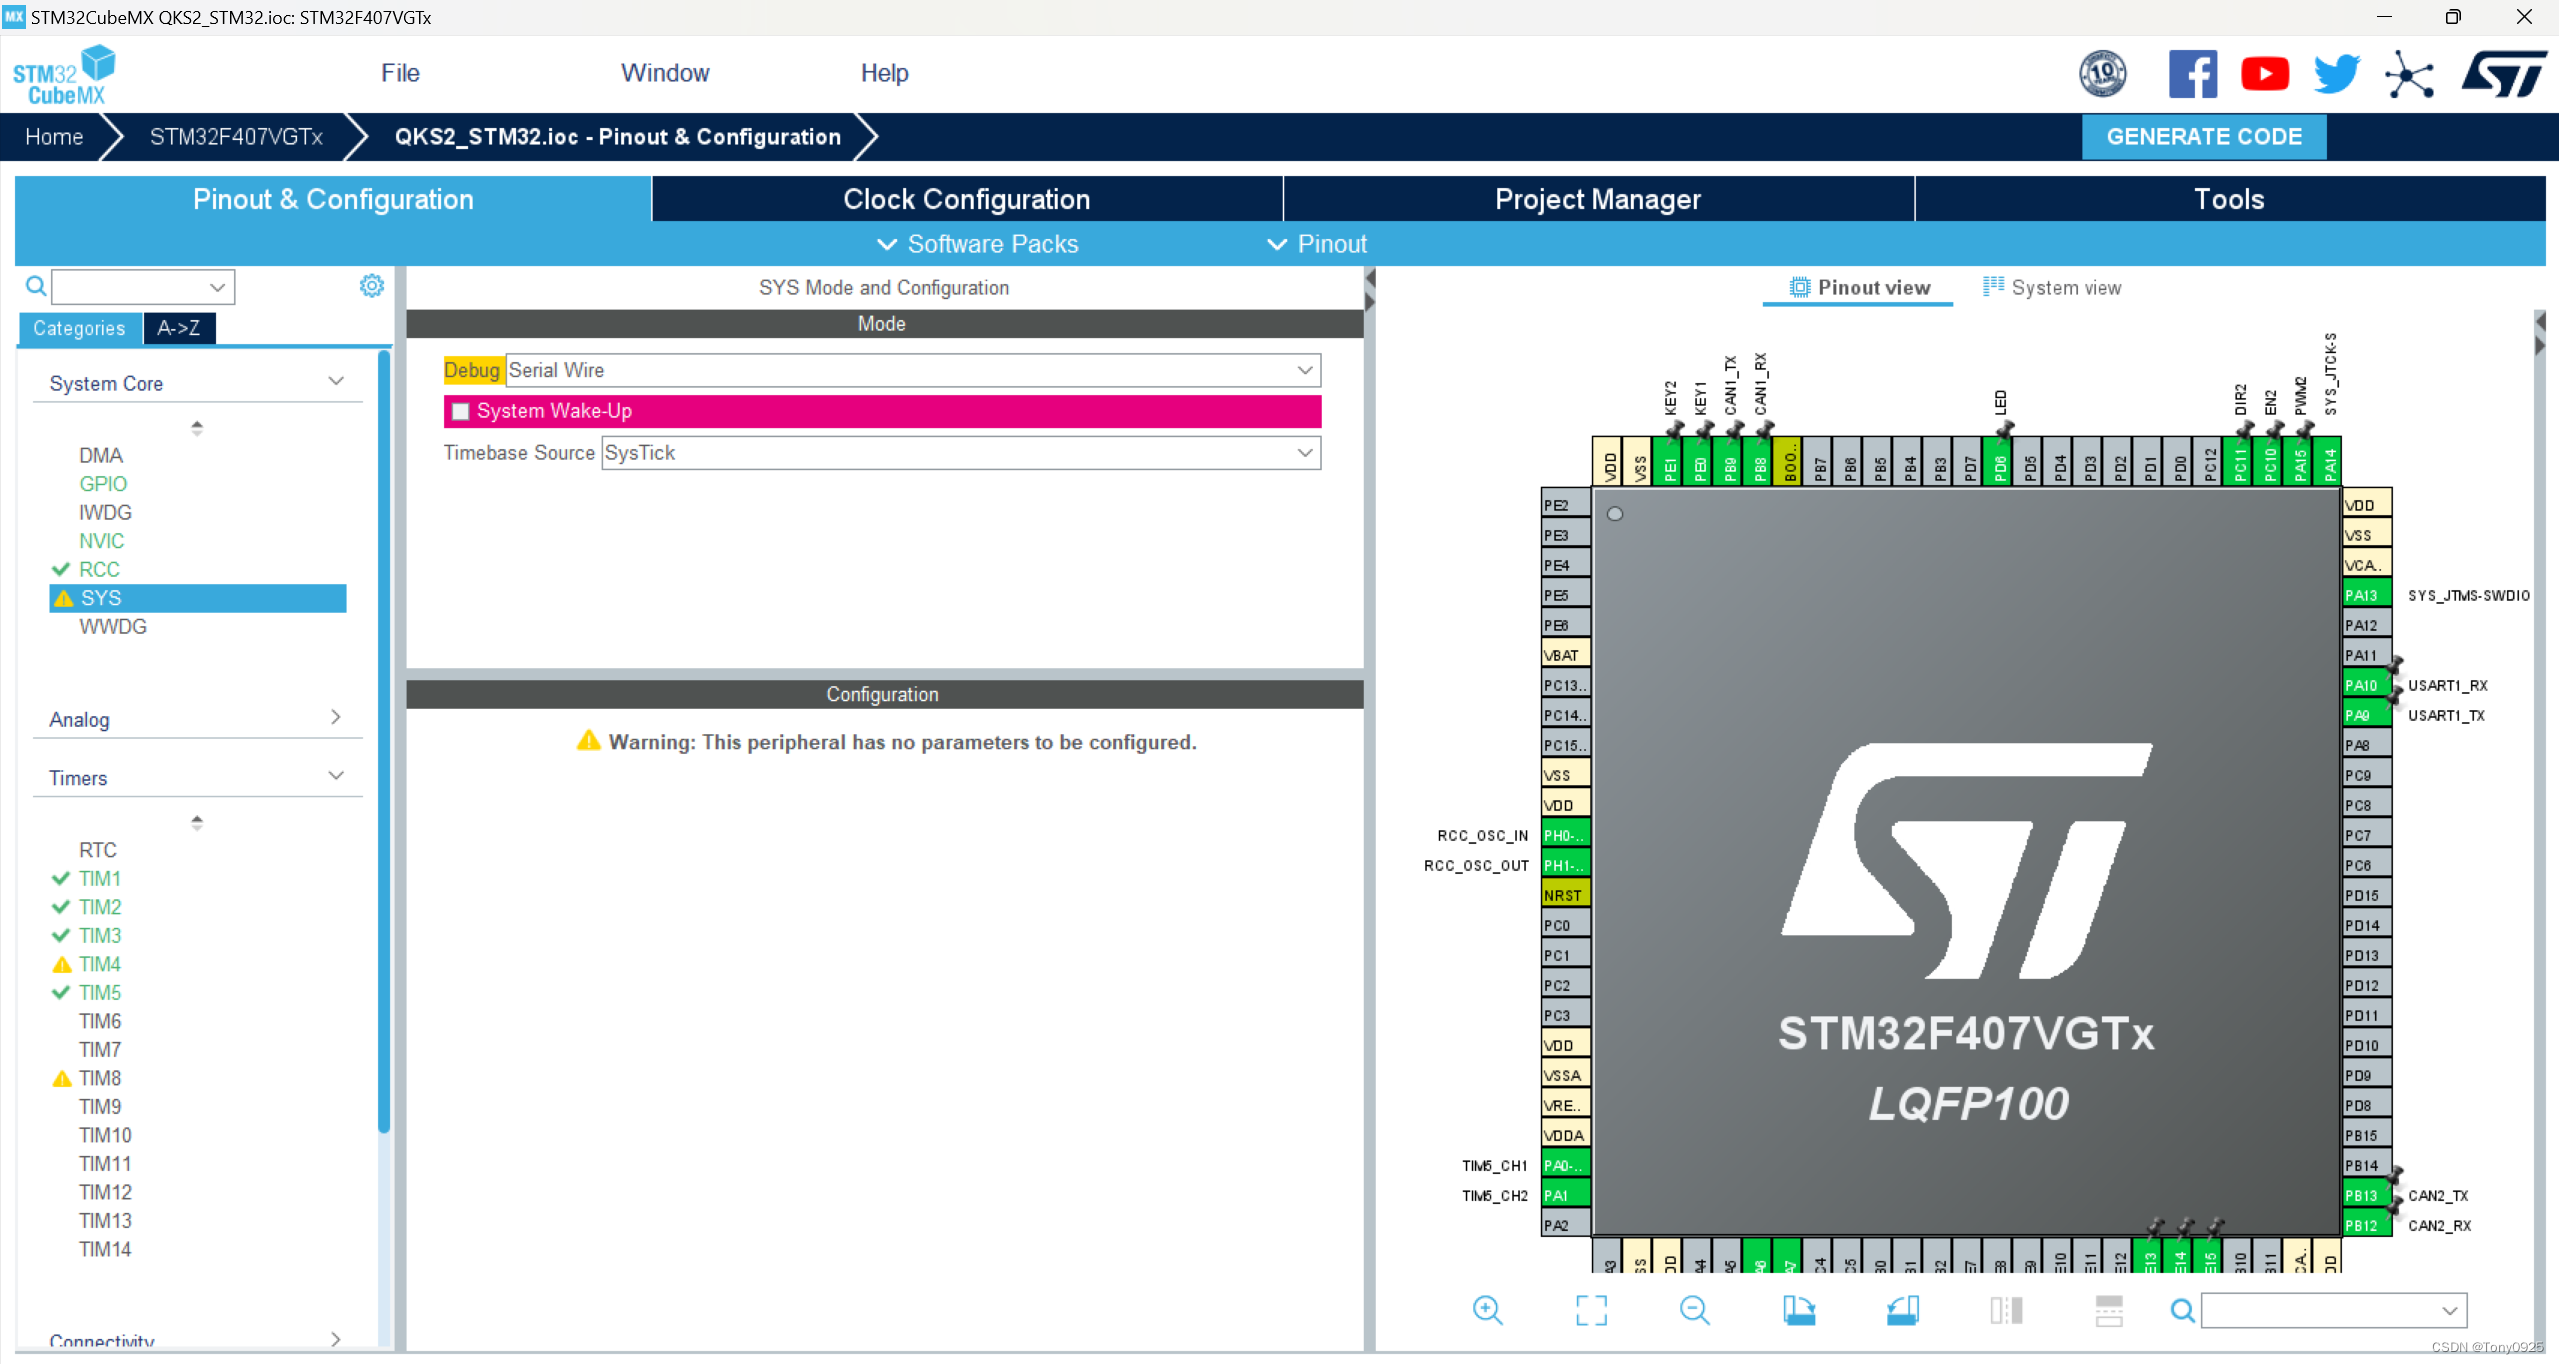Viewport: 2559px width, 1364px height.
Task: Click the GENERATE CODE button
Action: (x=2204, y=137)
